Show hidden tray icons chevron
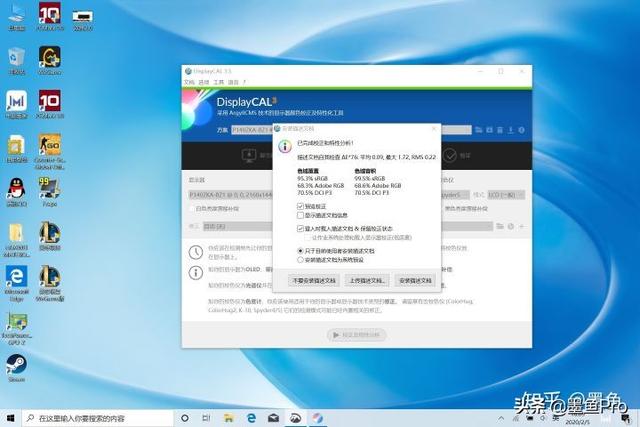Screen dimensions: 640x427 click(x=501, y=418)
